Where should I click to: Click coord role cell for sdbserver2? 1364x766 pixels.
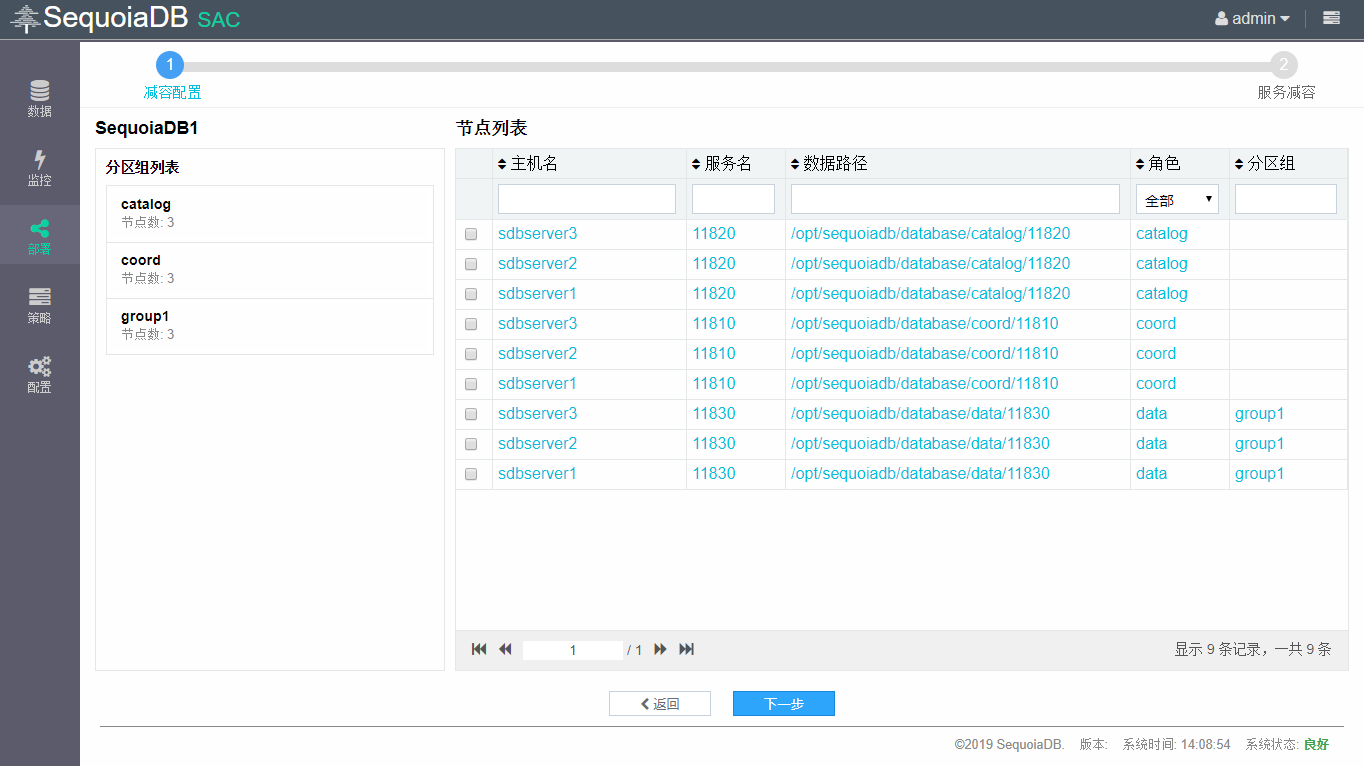[1156, 354]
